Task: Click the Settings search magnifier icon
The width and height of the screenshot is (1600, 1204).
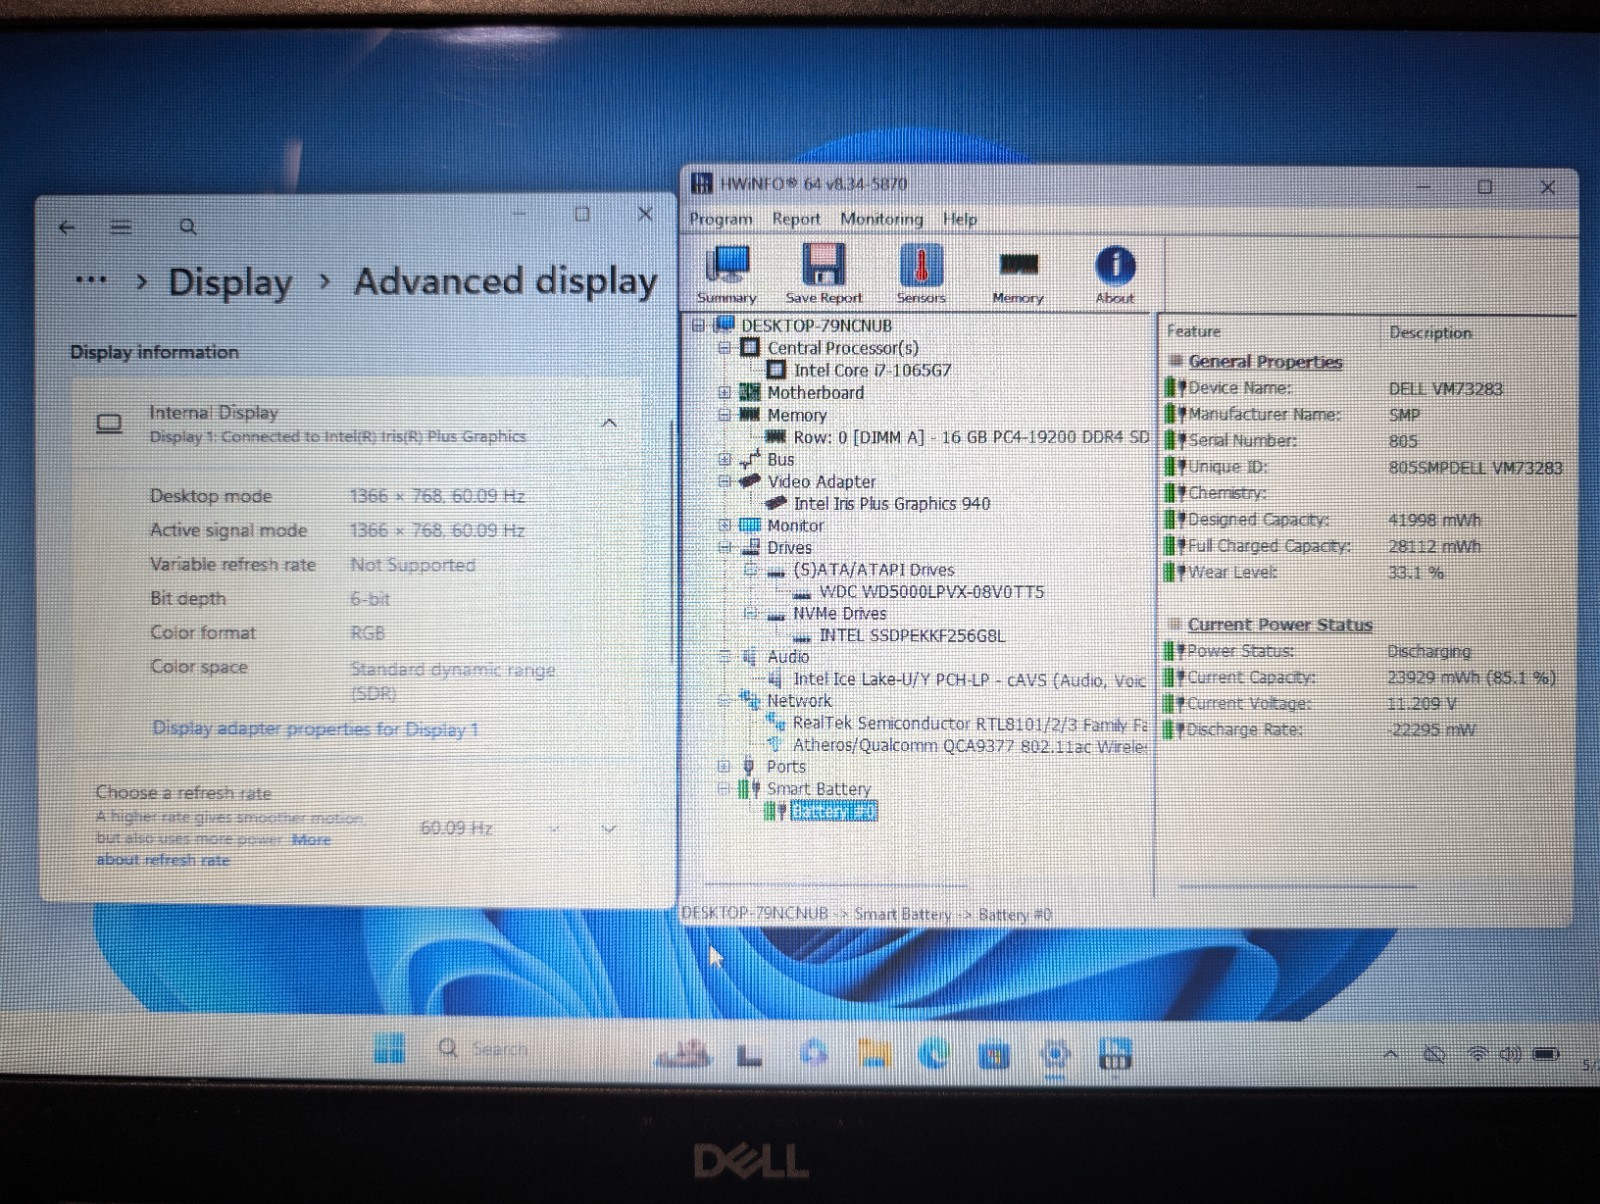Action: click(x=187, y=227)
